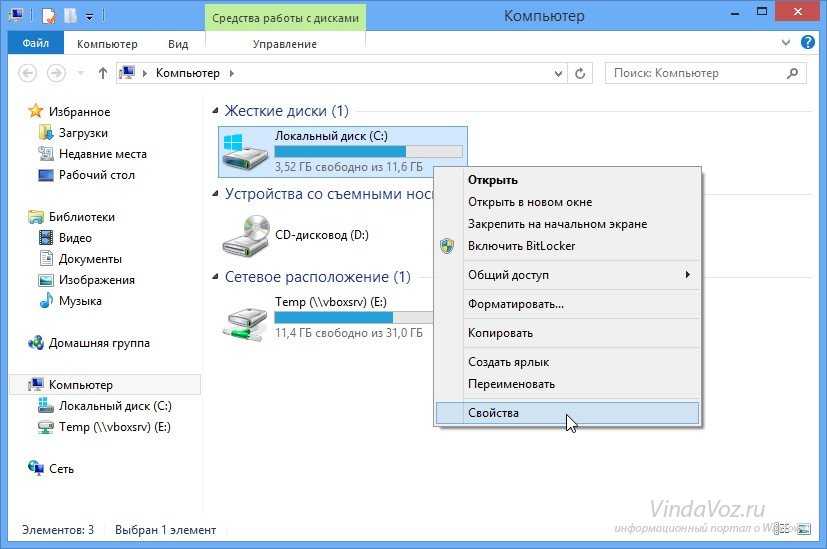
Task: Open address bar history dropdown
Action: point(558,74)
